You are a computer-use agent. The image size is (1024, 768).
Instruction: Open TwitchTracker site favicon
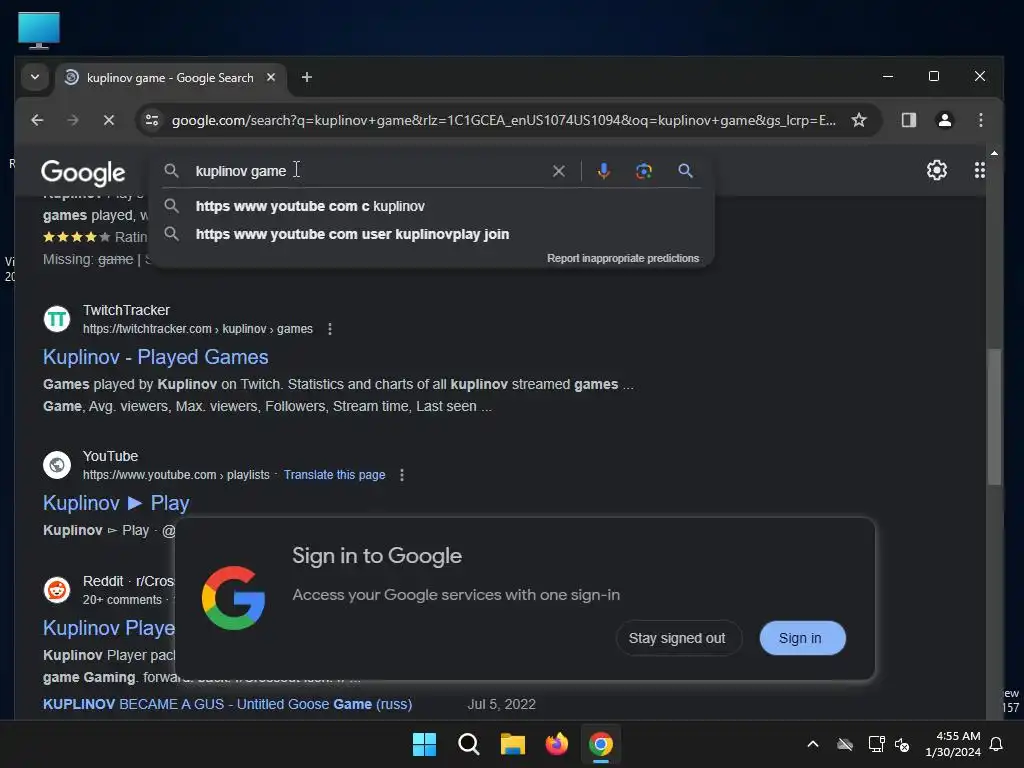click(57, 319)
